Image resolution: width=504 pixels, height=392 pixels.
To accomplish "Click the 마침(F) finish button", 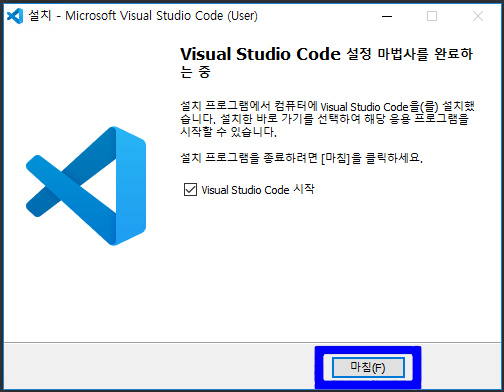I will (x=368, y=367).
